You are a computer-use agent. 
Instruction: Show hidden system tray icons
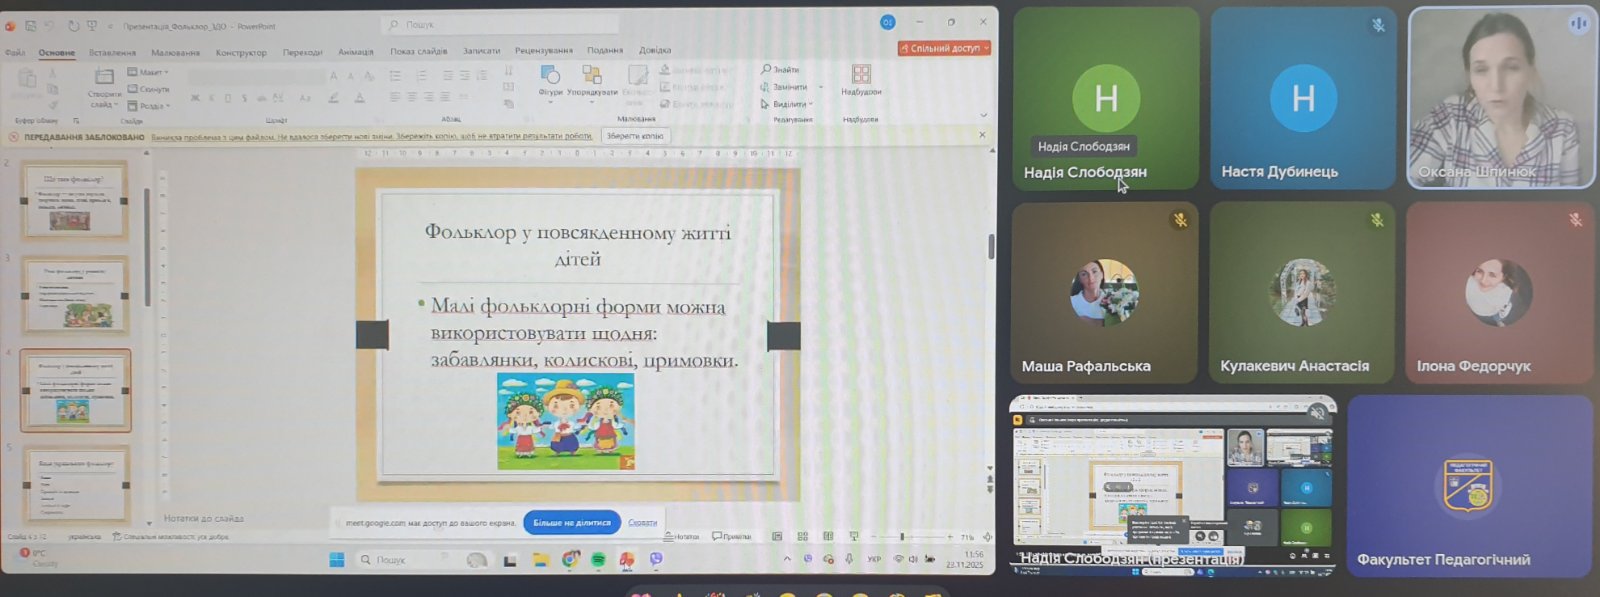787,560
